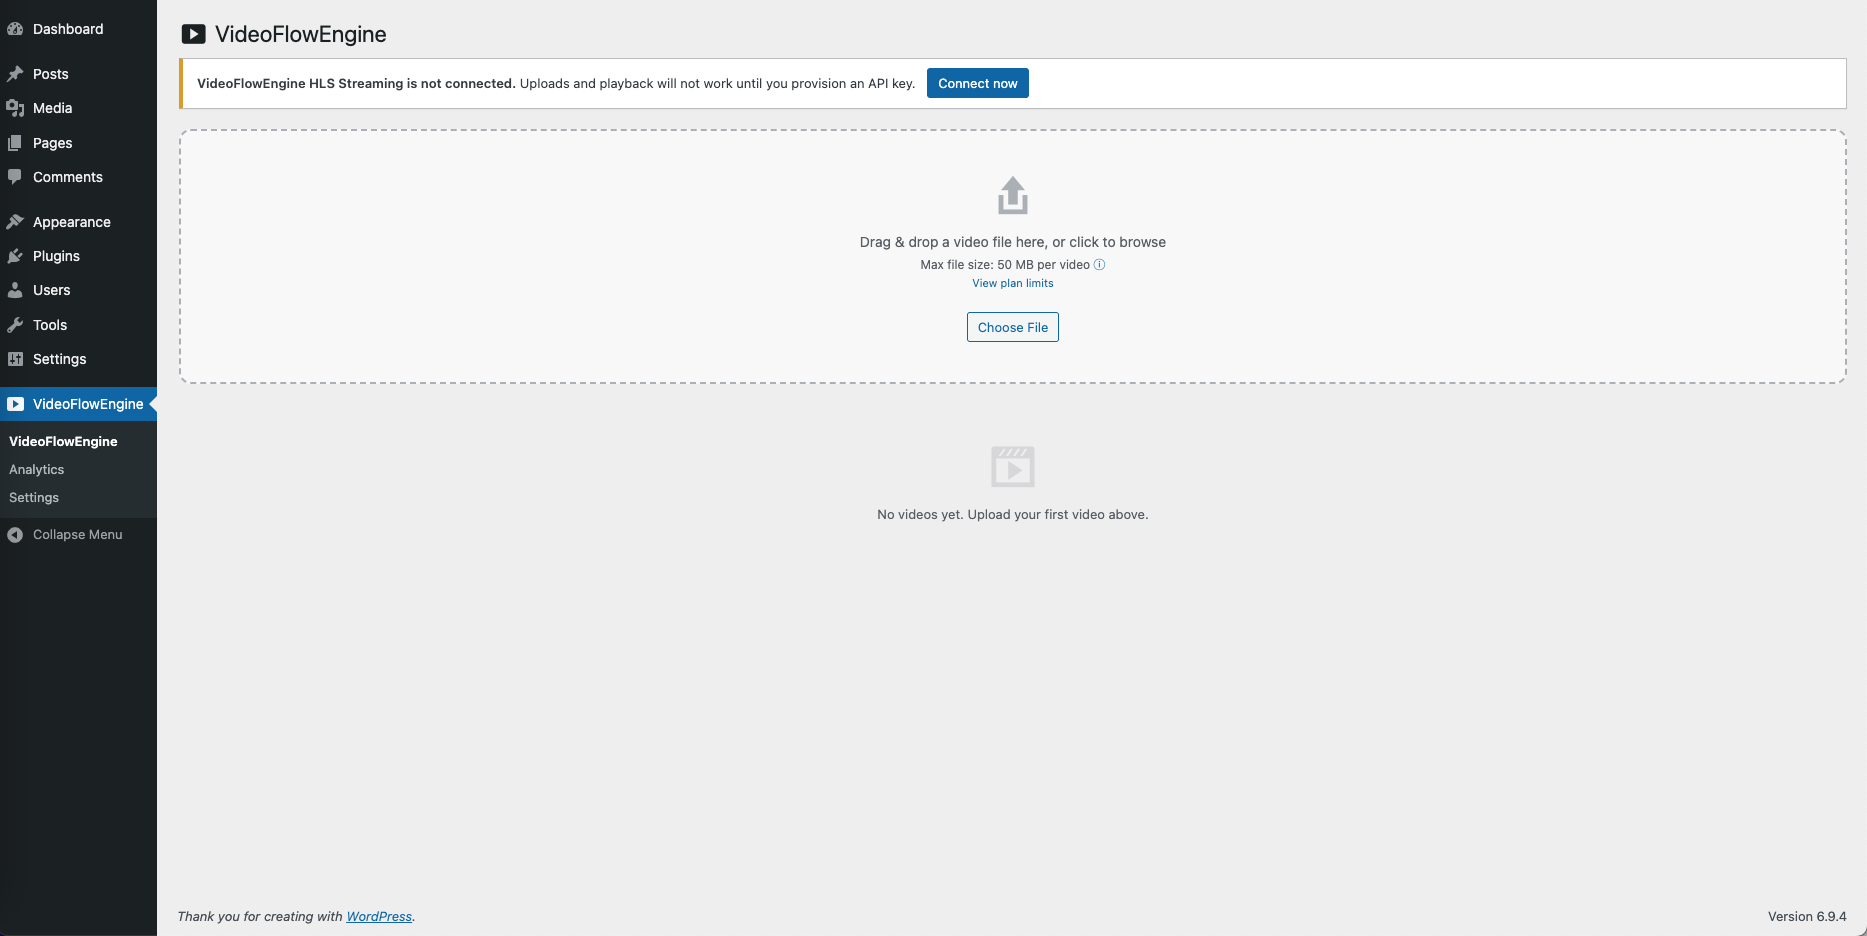Select the Tools wrench icon
1867x936 pixels.
point(15,325)
